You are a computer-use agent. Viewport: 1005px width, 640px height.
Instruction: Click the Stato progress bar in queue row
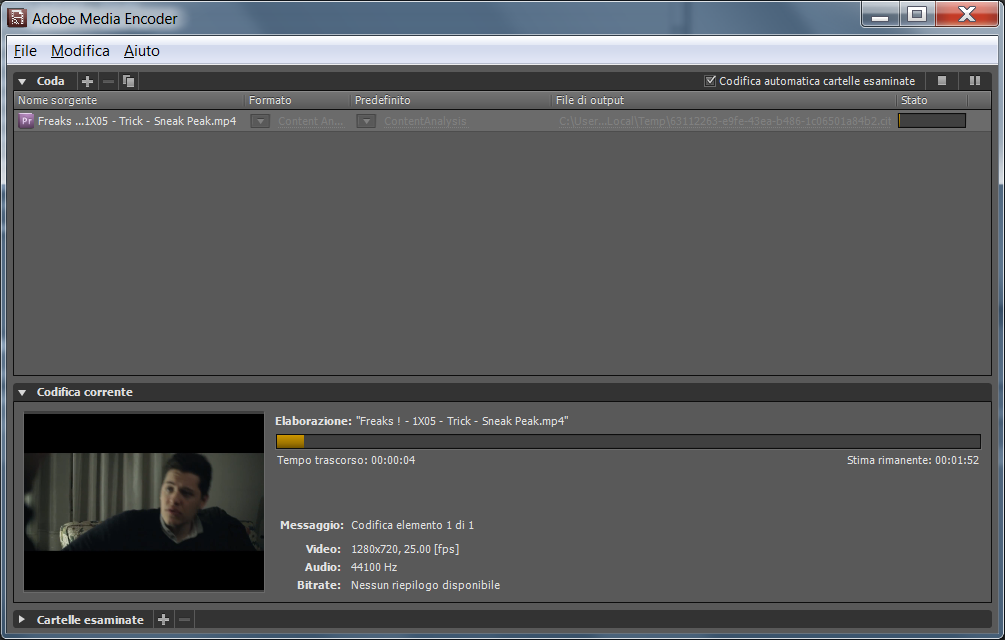(x=932, y=120)
